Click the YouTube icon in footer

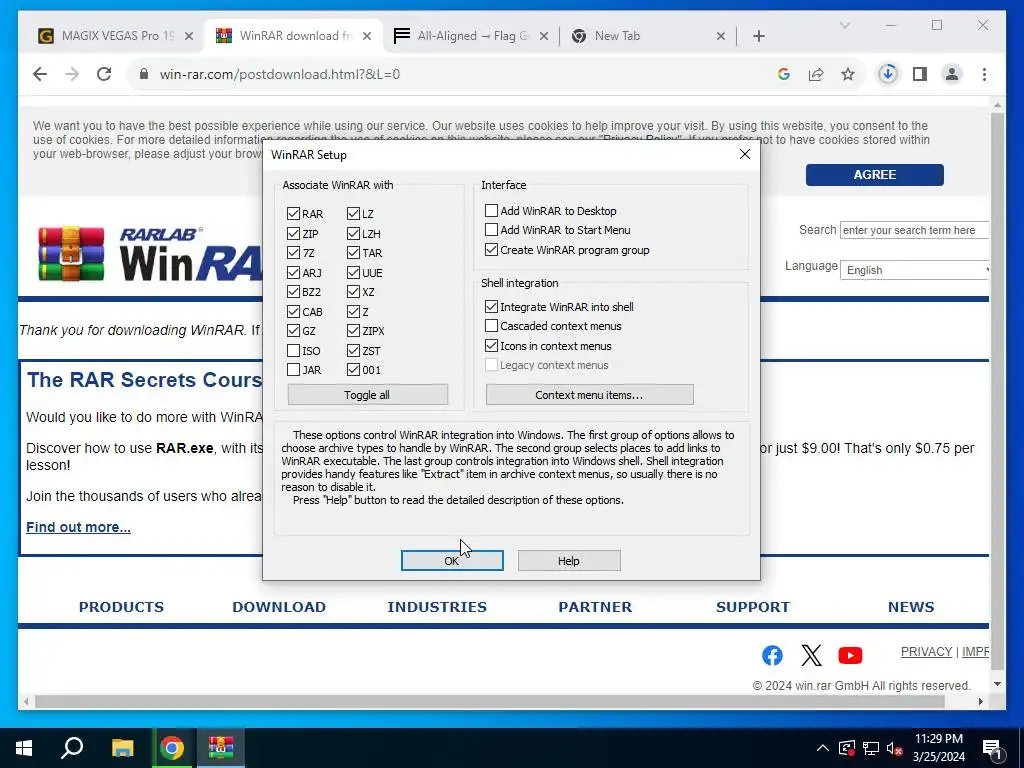pos(850,655)
